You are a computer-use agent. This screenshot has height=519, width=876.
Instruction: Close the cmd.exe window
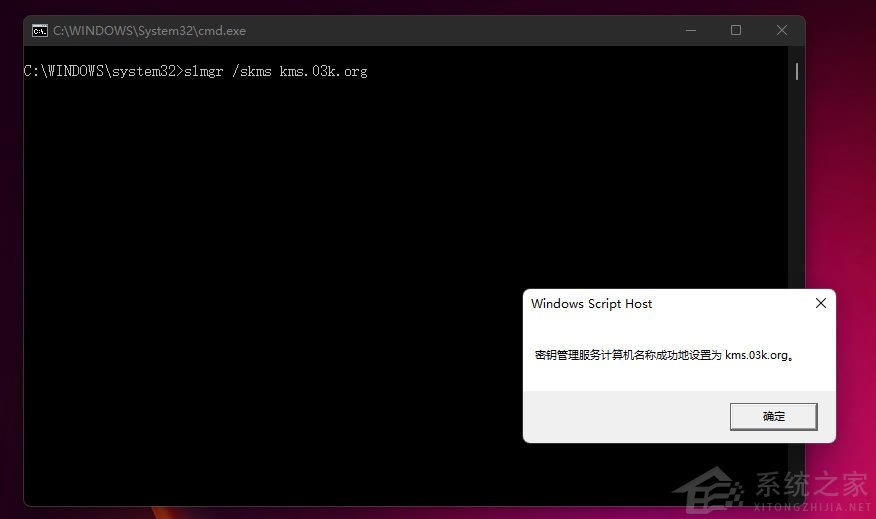click(x=781, y=31)
